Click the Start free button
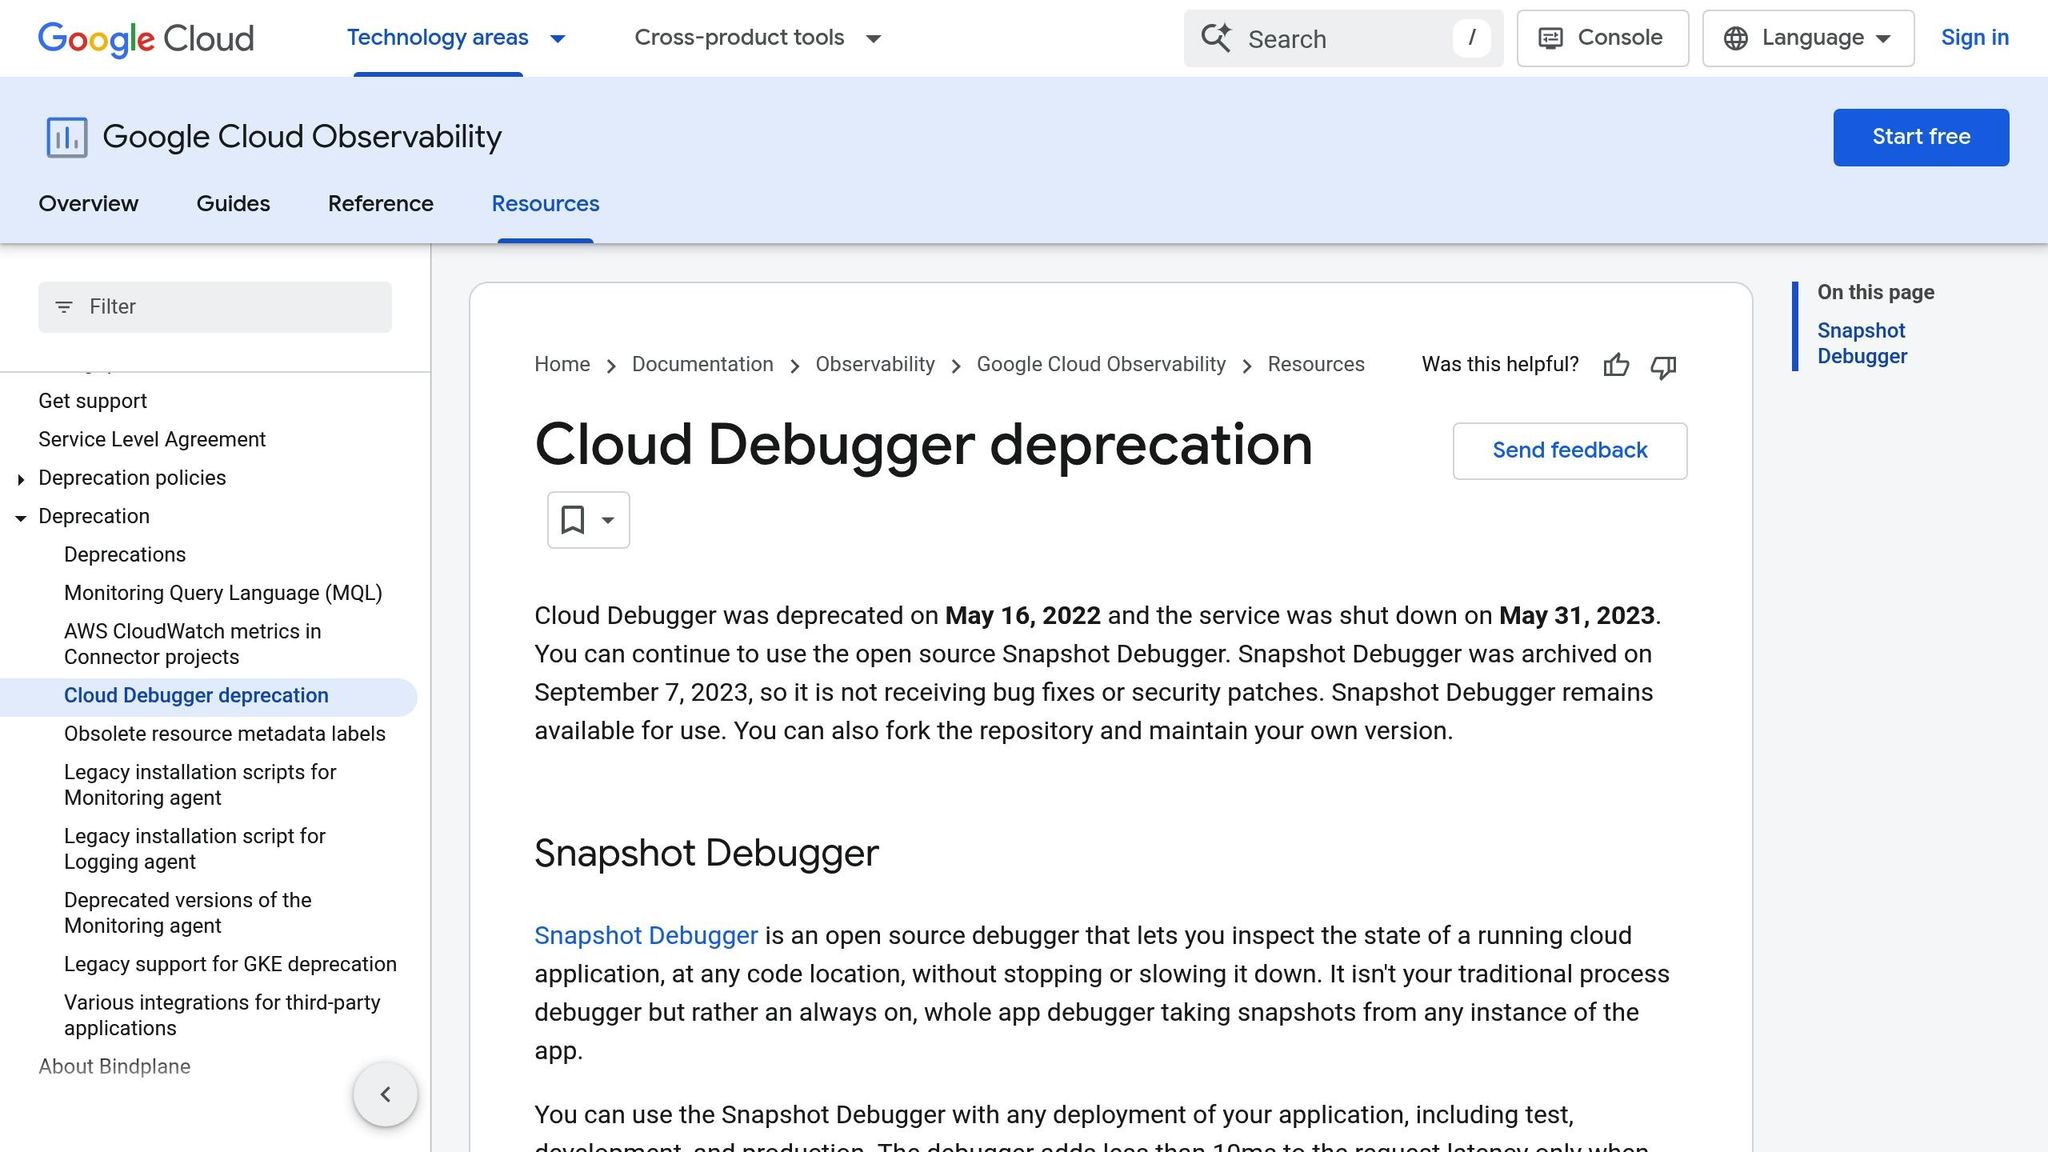 pyautogui.click(x=1920, y=137)
